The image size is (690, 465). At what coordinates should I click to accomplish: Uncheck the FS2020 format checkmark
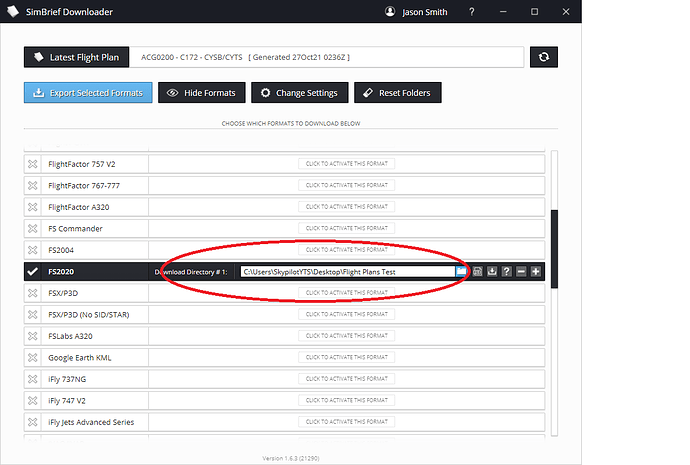tap(32, 271)
